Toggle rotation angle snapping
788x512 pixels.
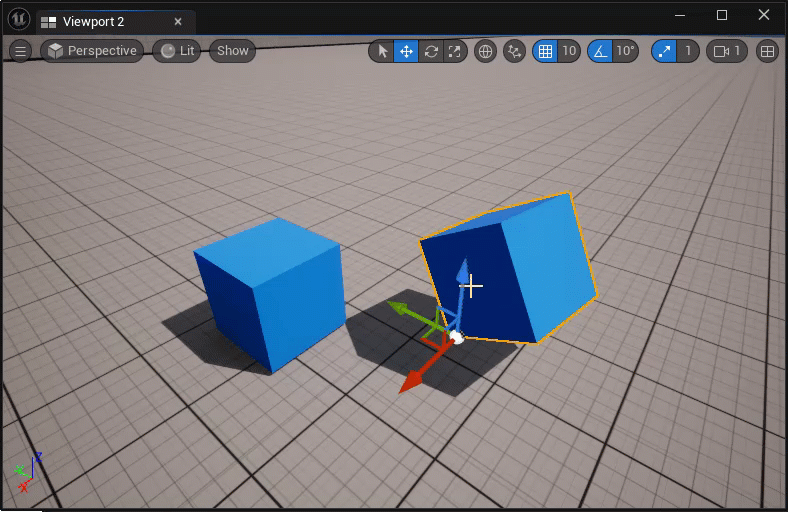[x=600, y=51]
